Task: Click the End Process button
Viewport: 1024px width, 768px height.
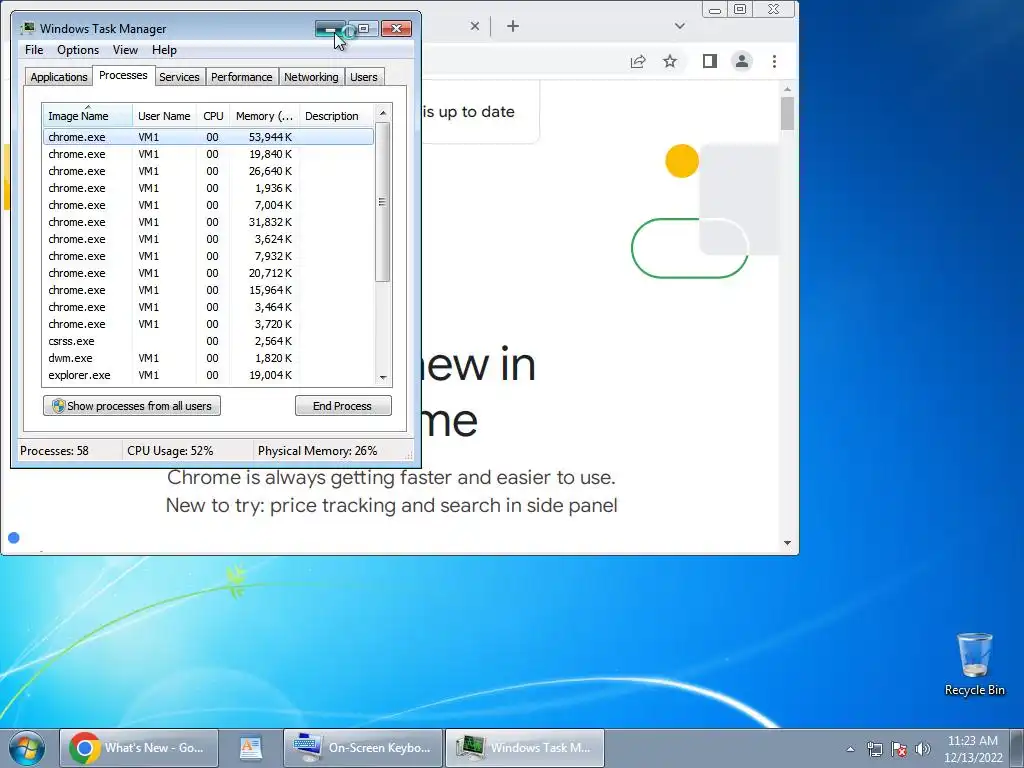Action: coord(343,406)
